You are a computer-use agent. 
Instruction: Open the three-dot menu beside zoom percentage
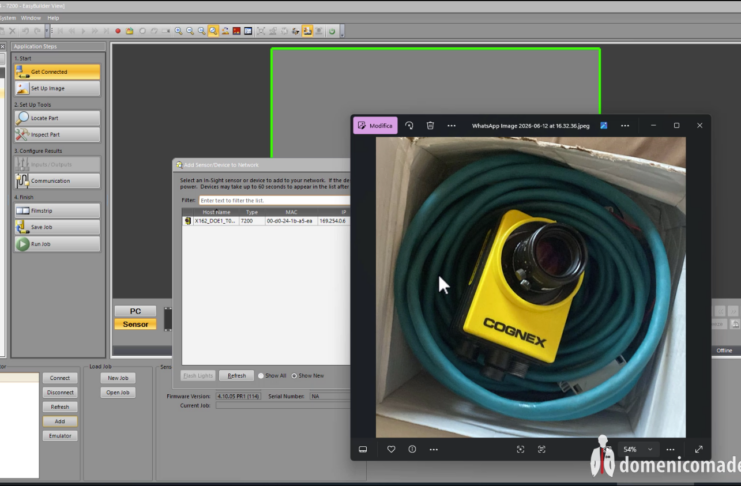(670, 449)
